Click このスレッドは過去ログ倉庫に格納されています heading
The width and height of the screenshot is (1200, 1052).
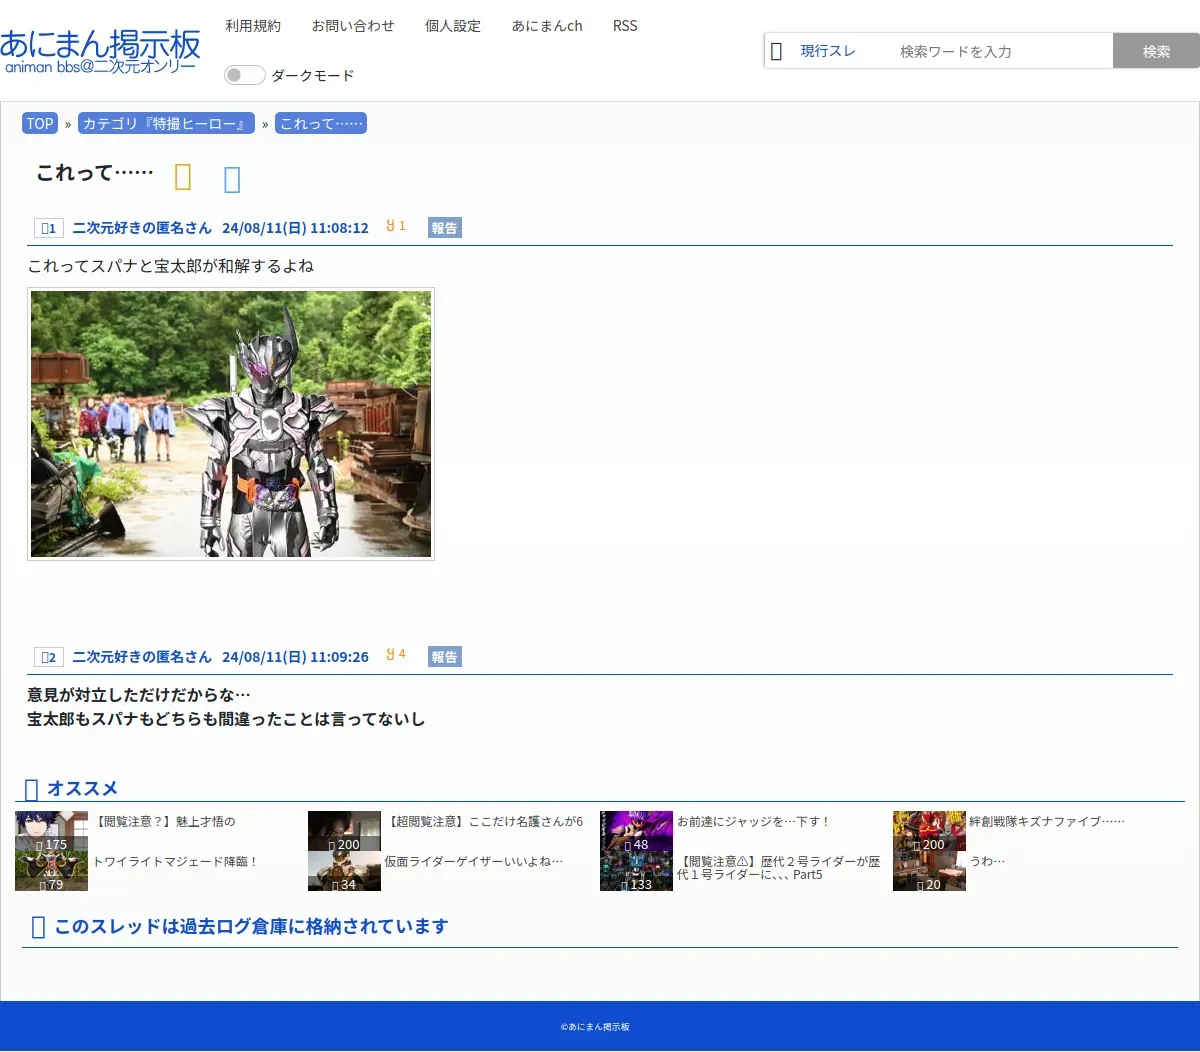251,927
